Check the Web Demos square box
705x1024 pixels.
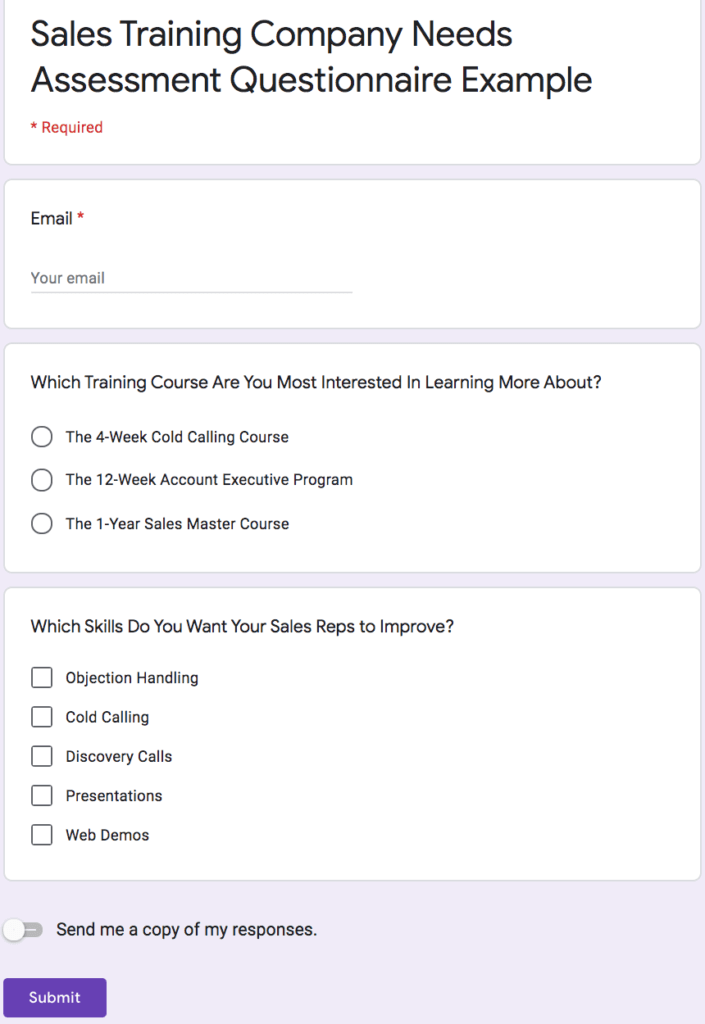[x=42, y=835]
